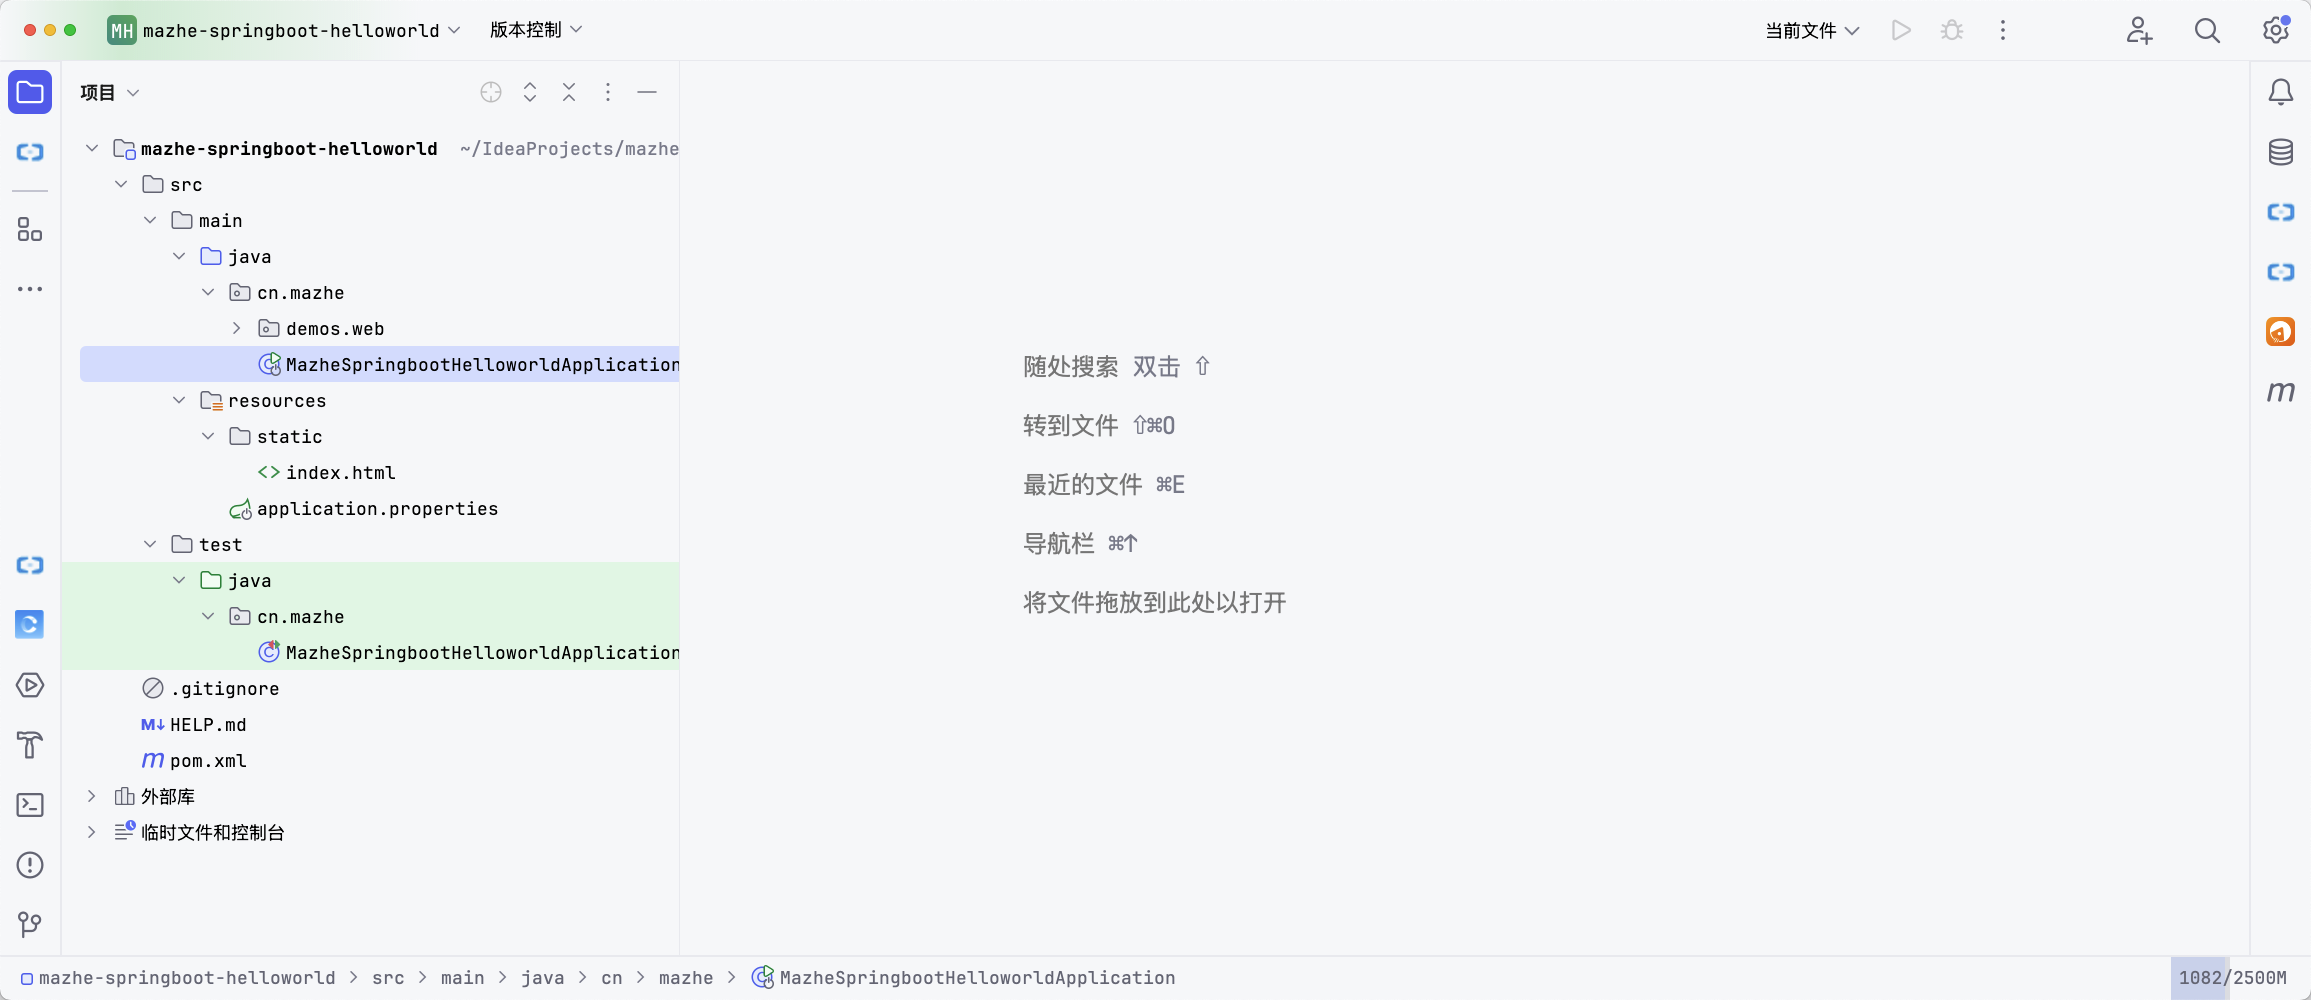Open Code With Me add user icon

[x=2139, y=30]
